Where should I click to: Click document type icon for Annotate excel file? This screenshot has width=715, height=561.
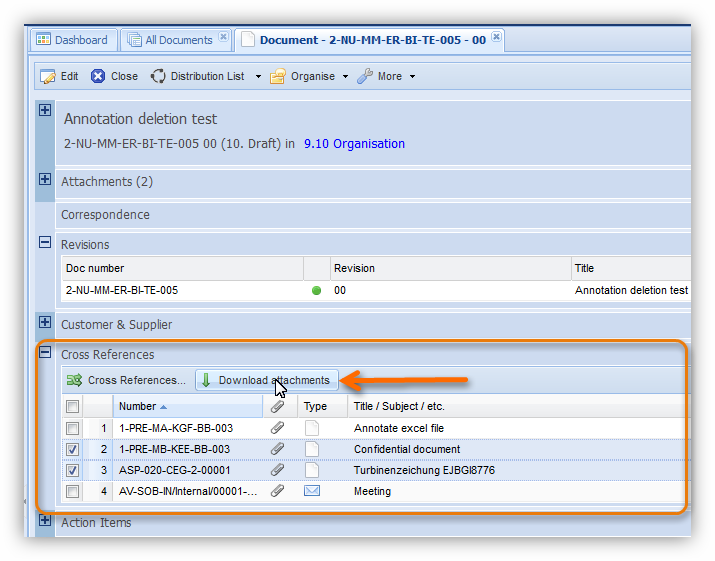click(312, 428)
